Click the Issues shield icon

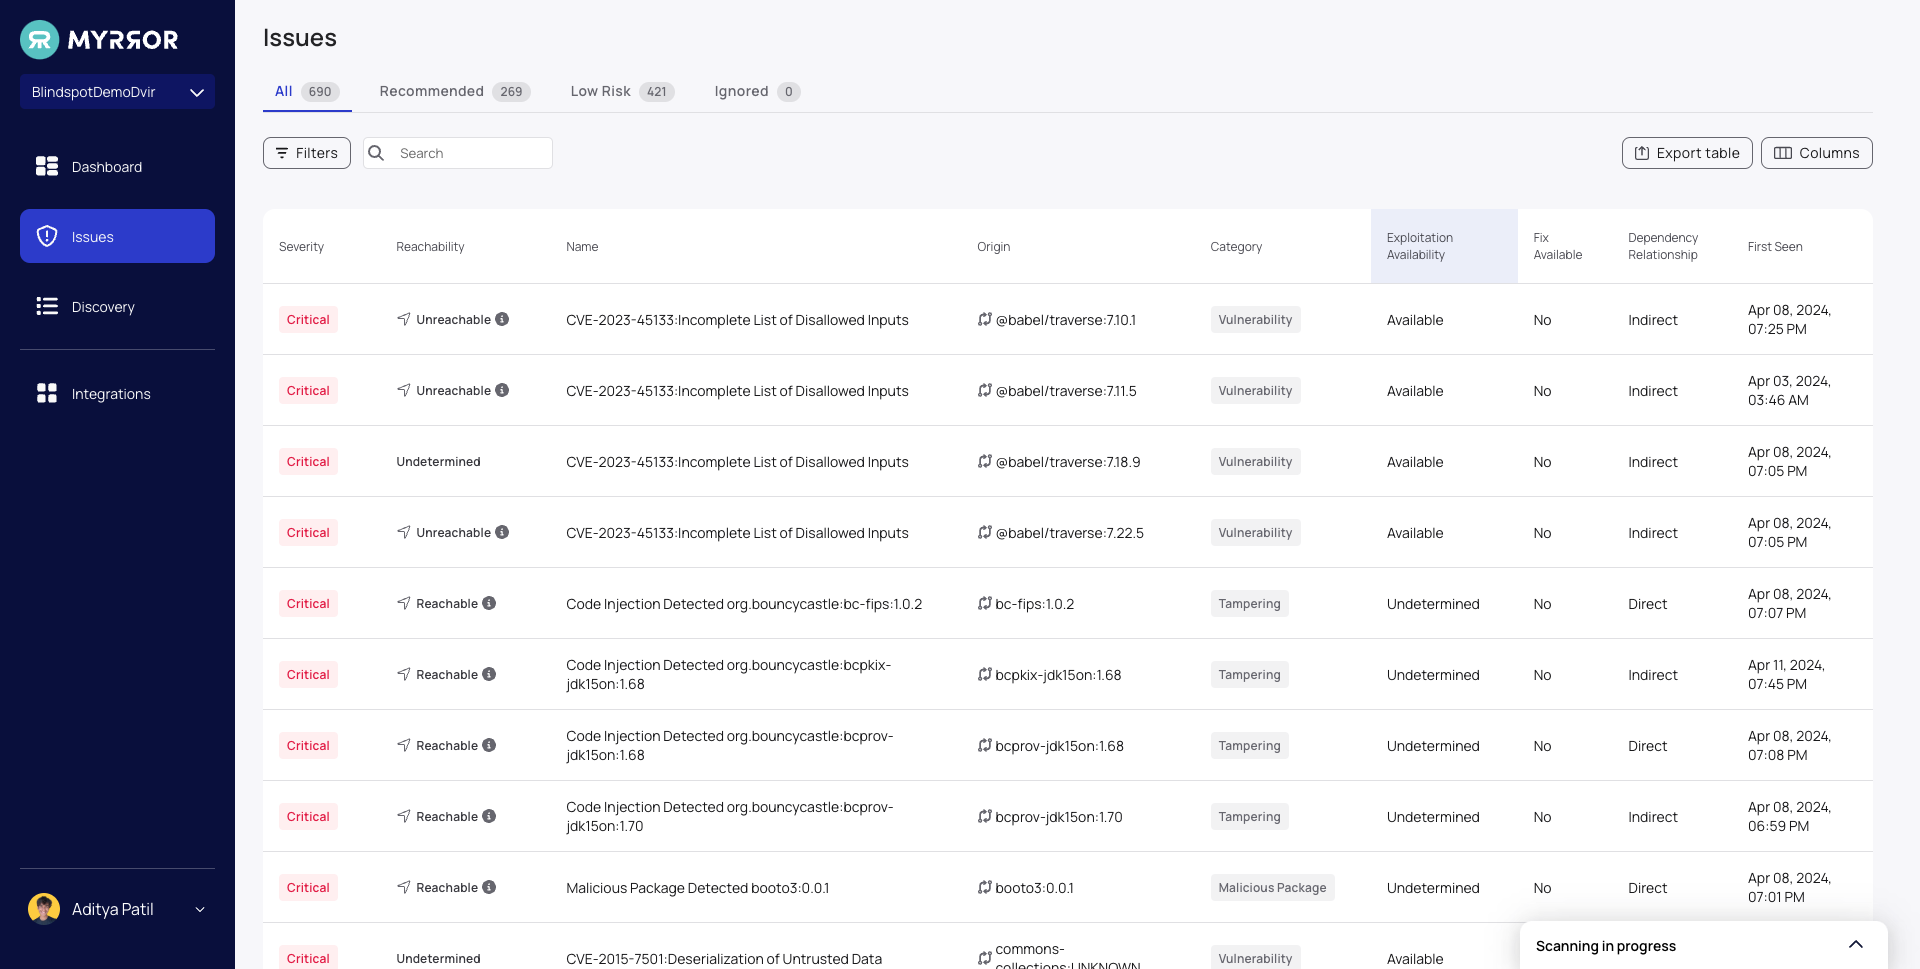point(47,236)
